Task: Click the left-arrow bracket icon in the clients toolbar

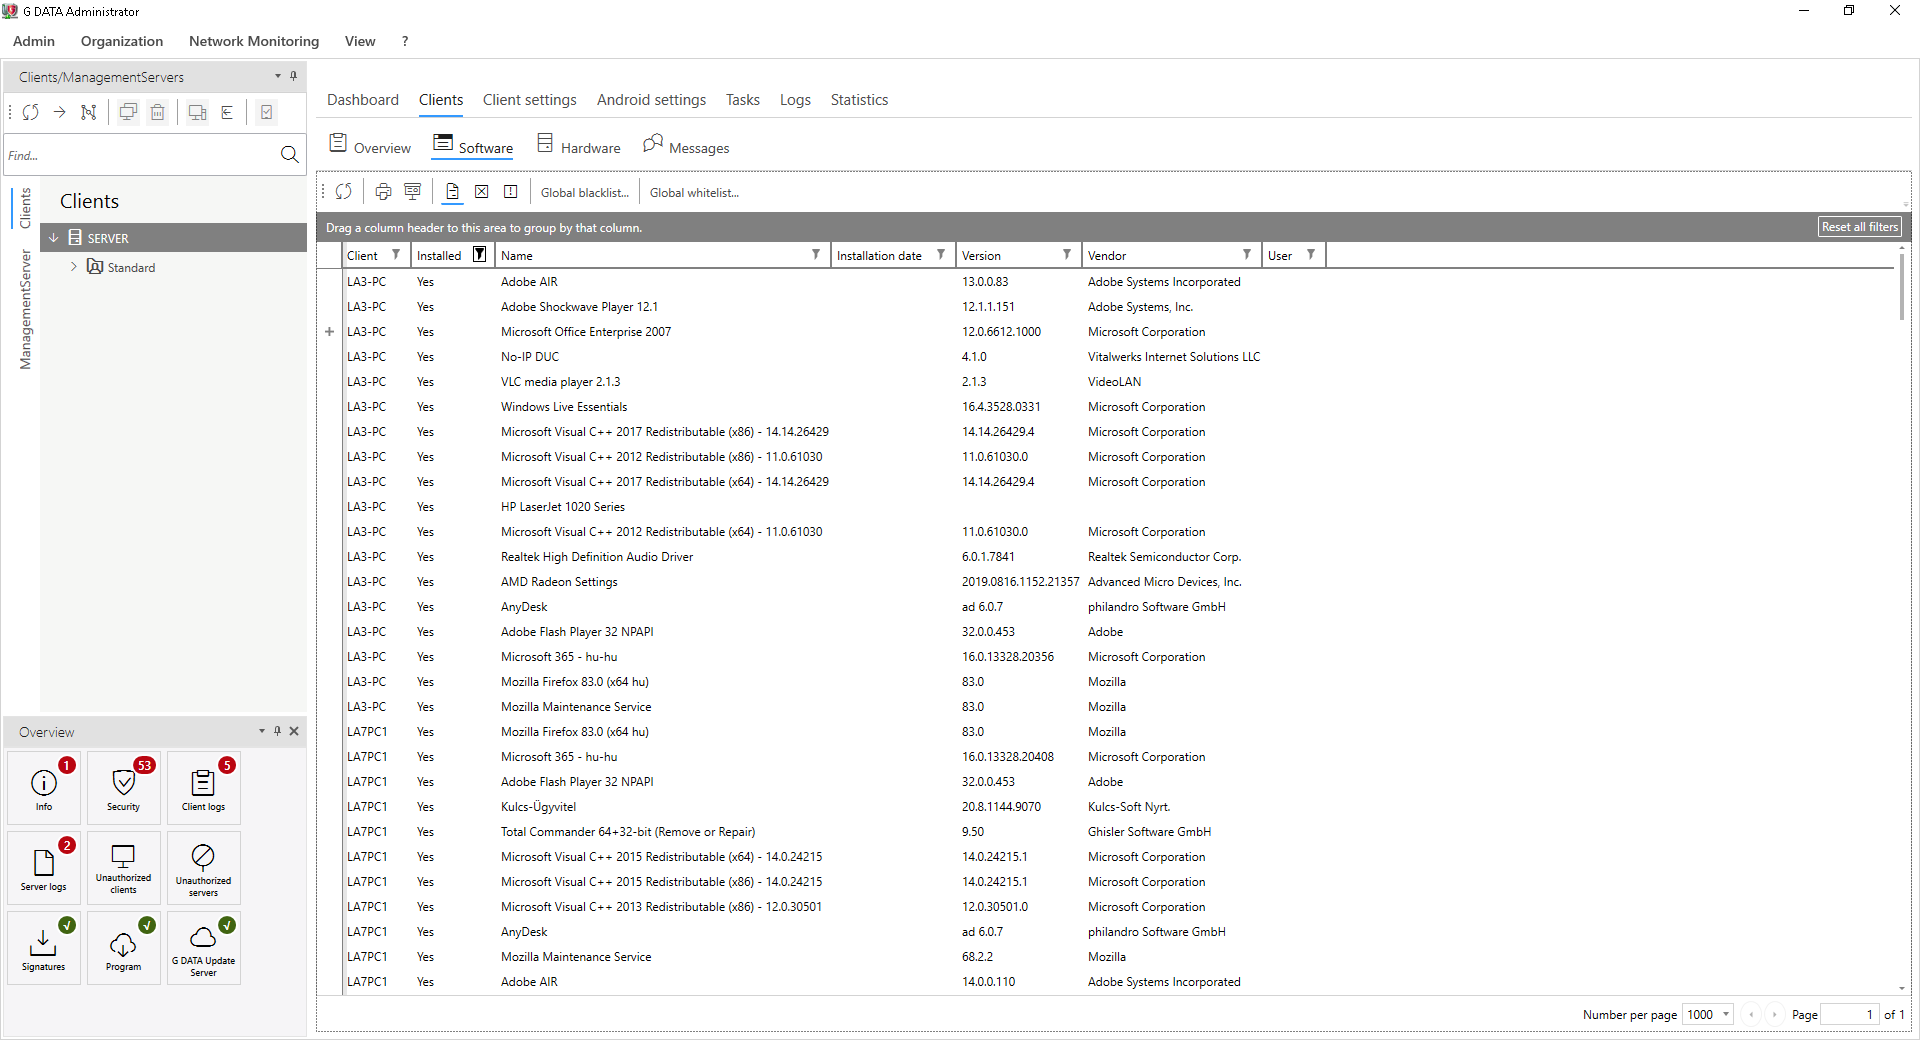Action: (227, 112)
